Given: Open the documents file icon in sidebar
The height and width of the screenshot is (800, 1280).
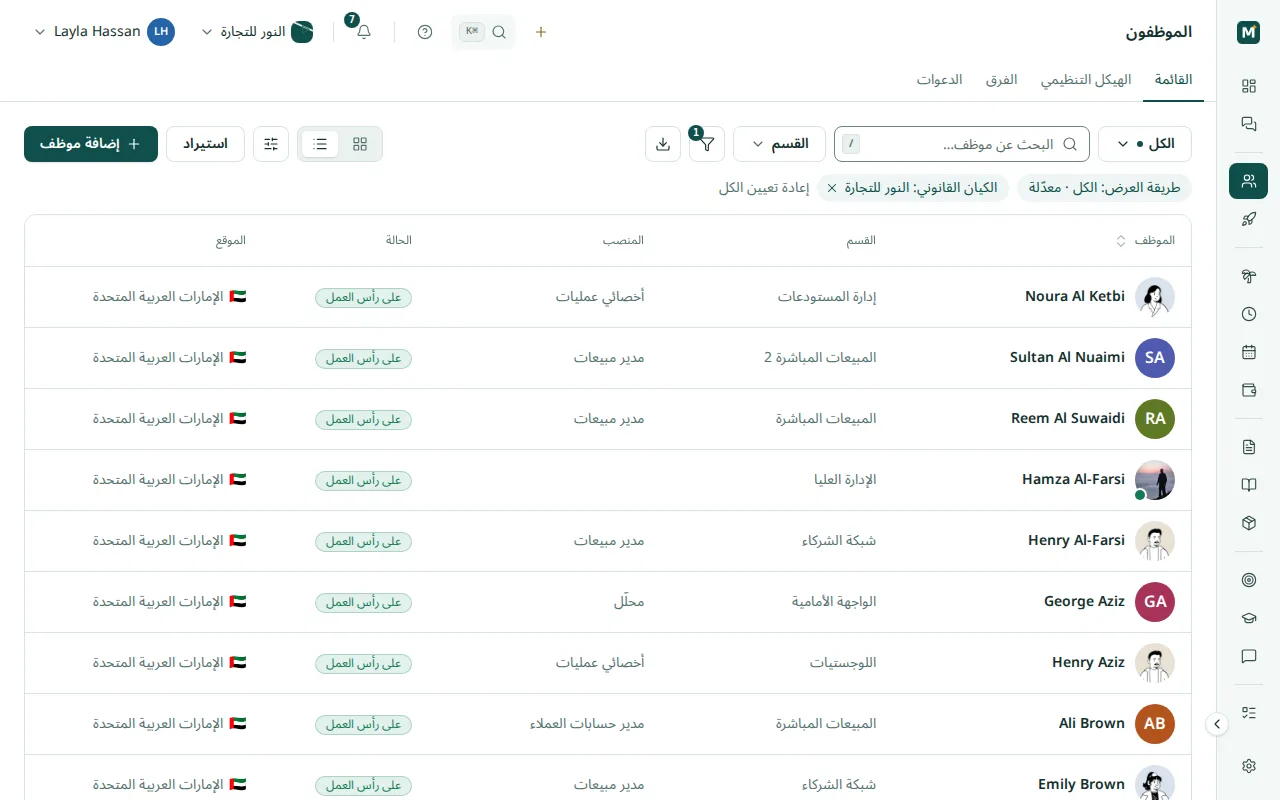Looking at the screenshot, I should tap(1248, 447).
